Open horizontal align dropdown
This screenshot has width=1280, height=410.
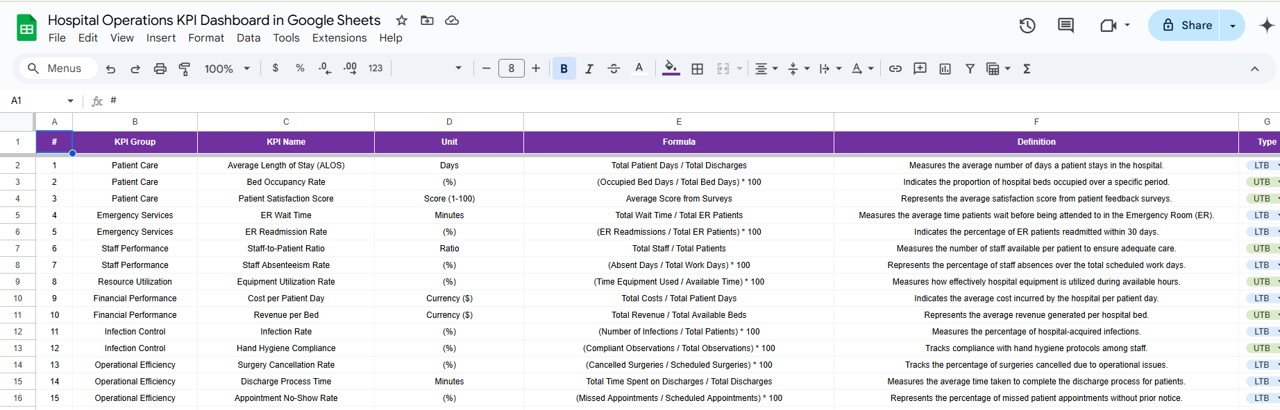766,69
